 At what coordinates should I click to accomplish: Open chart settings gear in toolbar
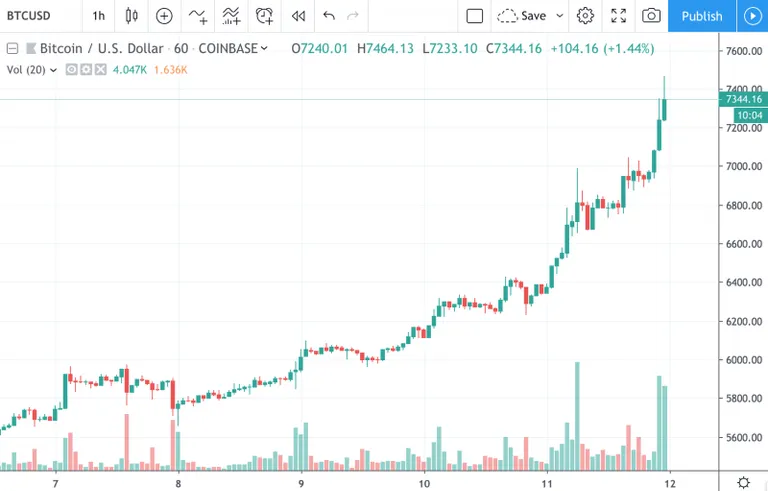(585, 16)
